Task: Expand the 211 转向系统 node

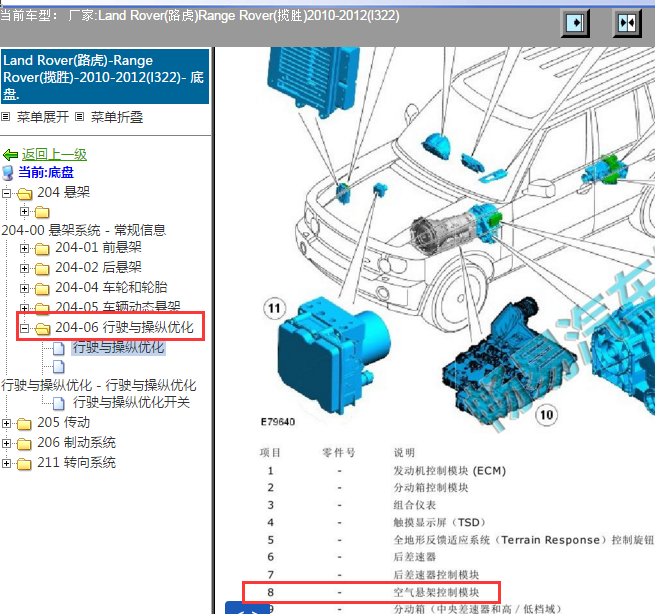Action: click(x=6, y=463)
